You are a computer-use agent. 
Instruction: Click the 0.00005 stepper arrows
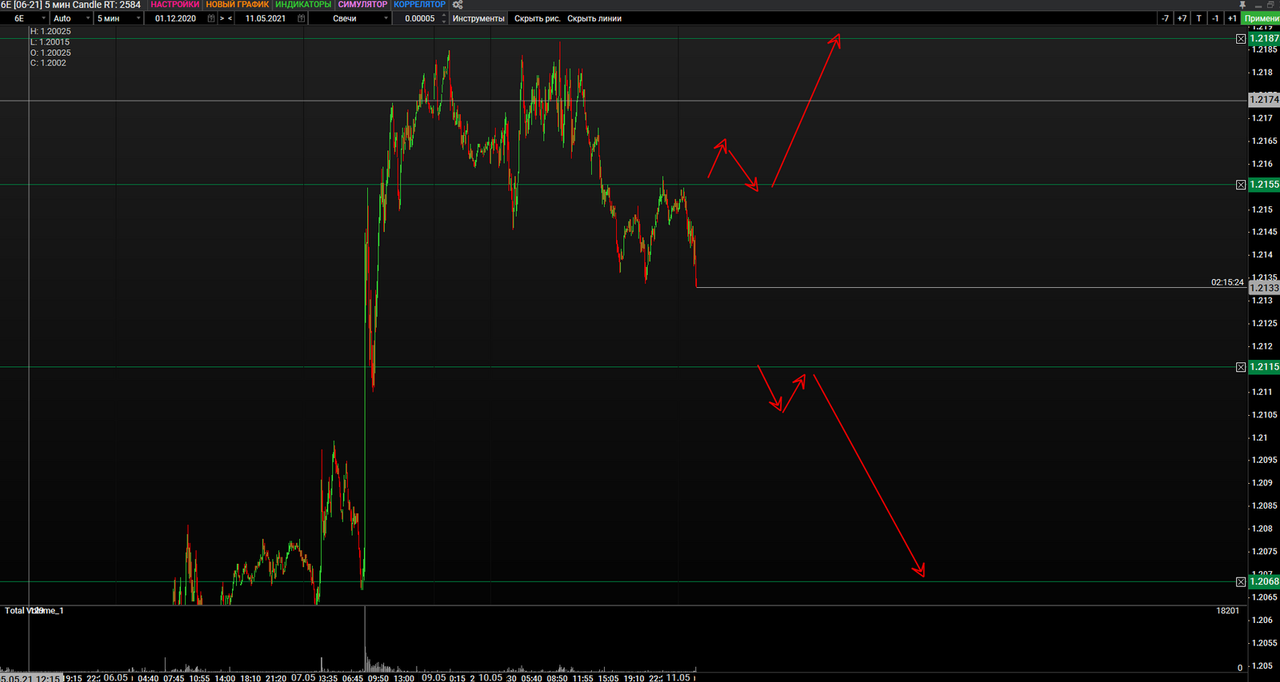[443, 18]
